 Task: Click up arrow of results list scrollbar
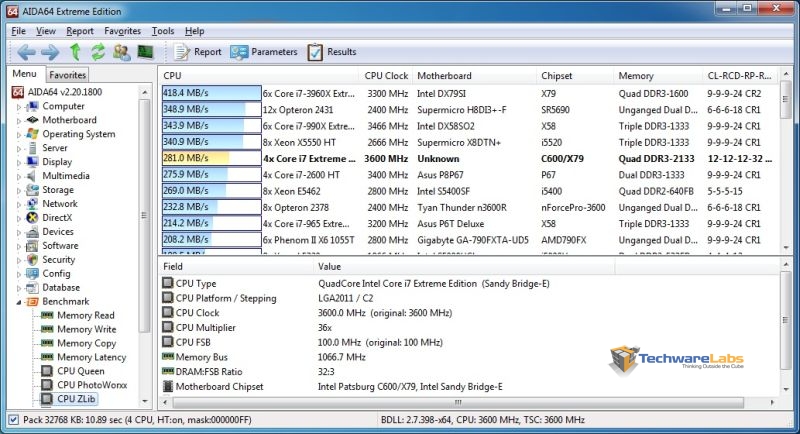pos(786,74)
